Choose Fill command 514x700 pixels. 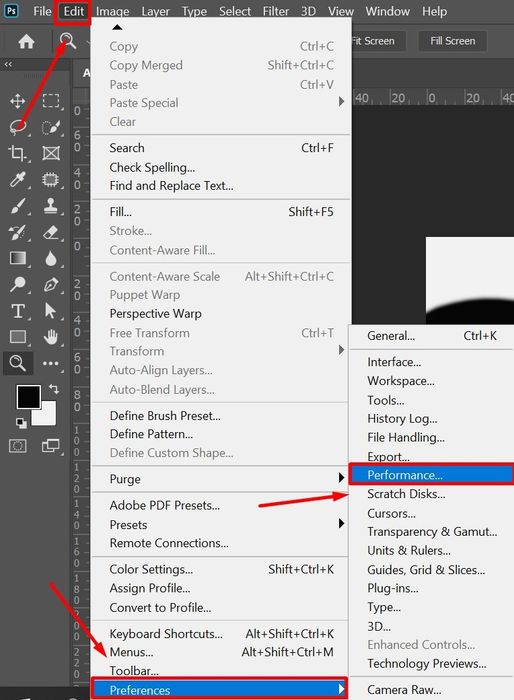click(x=221, y=212)
